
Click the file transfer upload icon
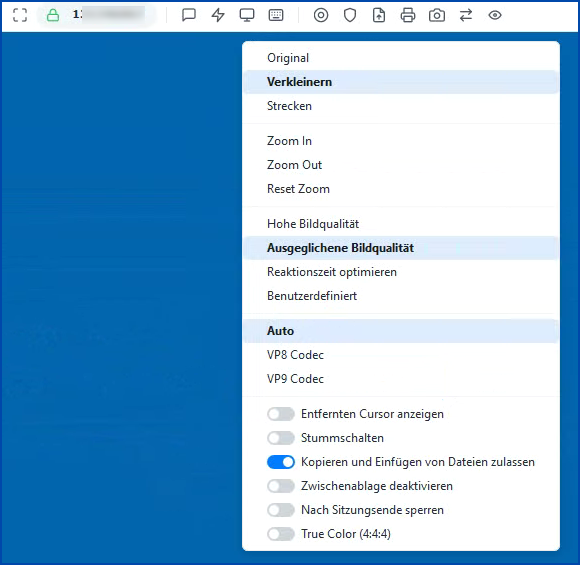379,15
